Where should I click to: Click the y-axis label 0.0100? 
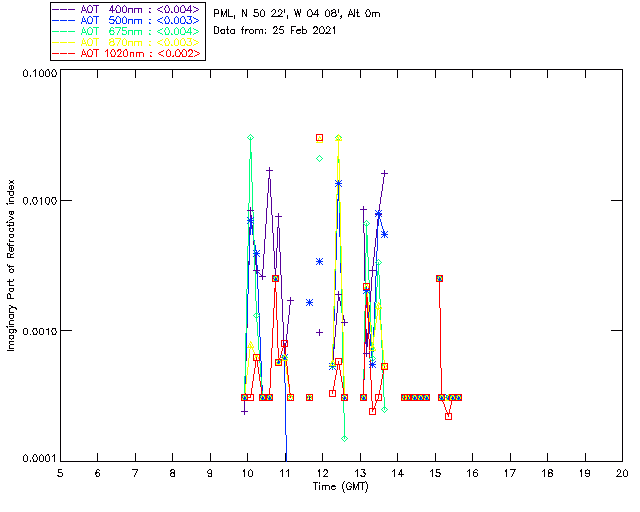pos(39,201)
